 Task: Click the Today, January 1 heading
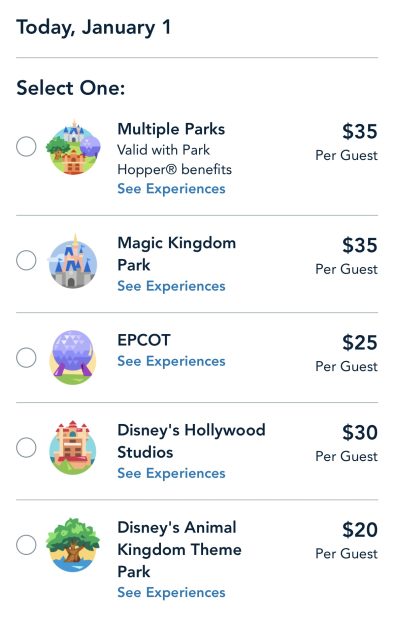[x=94, y=28]
